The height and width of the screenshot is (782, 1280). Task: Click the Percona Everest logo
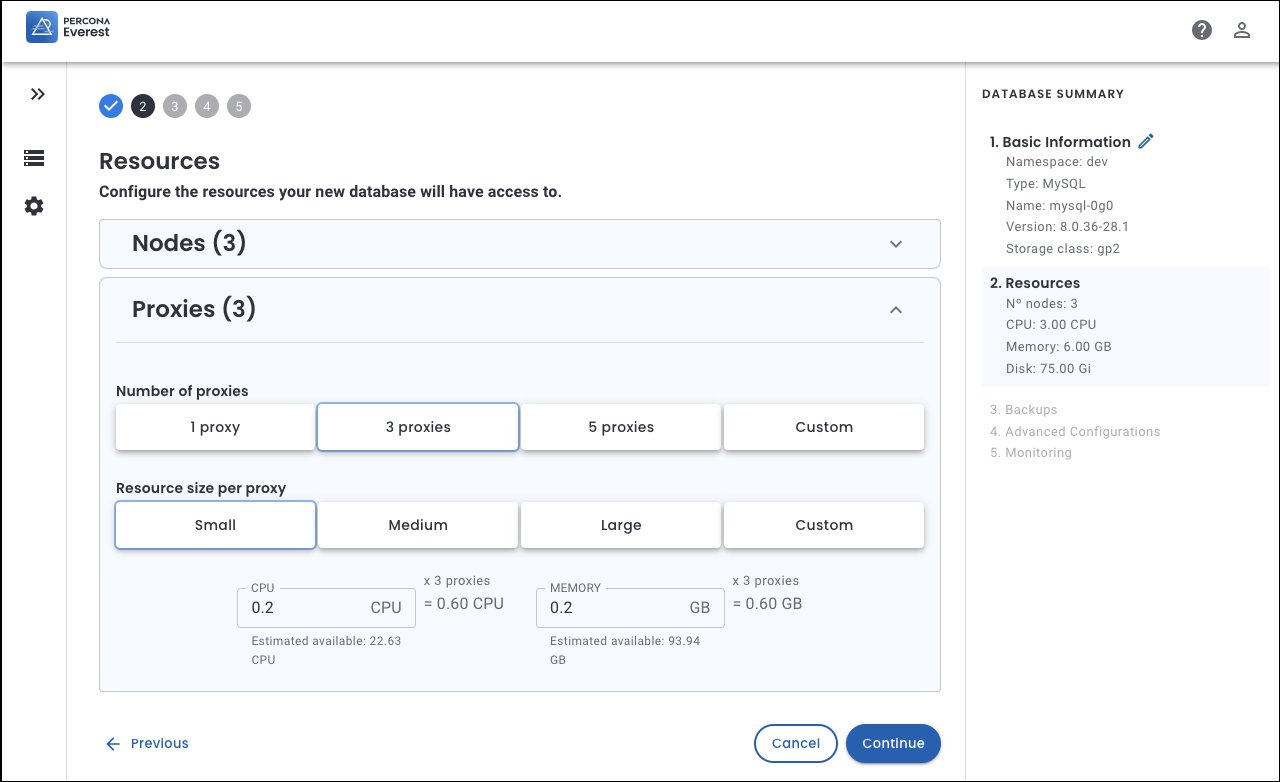pyautogui.click(x=68, y=28)
